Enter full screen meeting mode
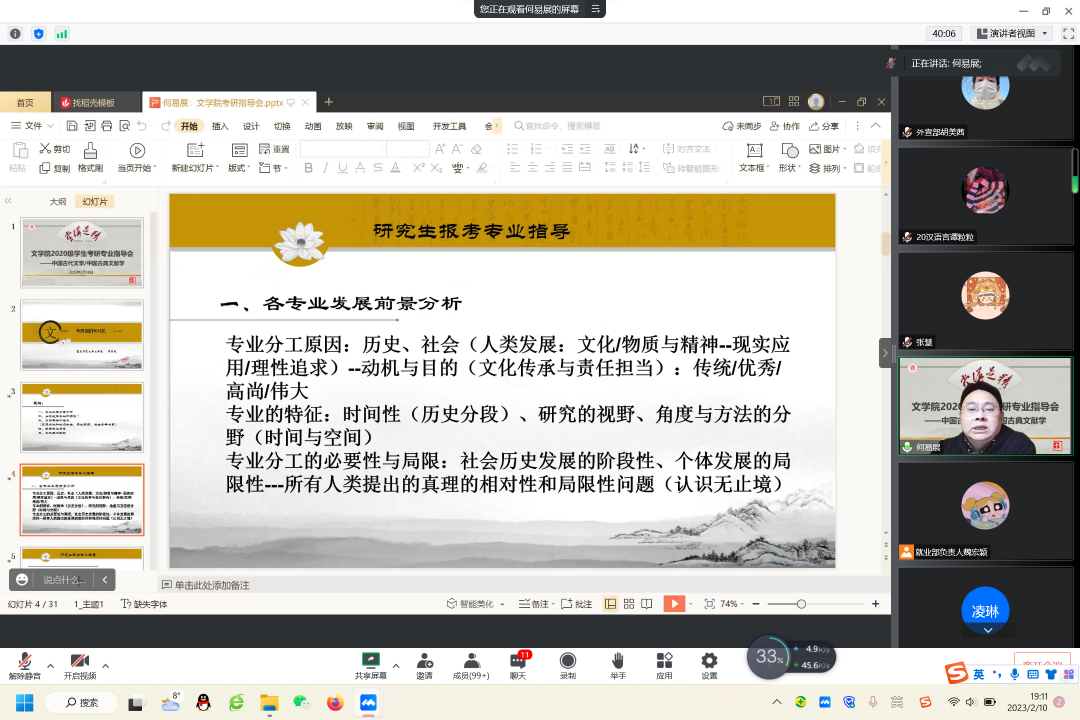Image resolution: width=1080 pixels, height=720 pixels. click(x=1068, y=33)
